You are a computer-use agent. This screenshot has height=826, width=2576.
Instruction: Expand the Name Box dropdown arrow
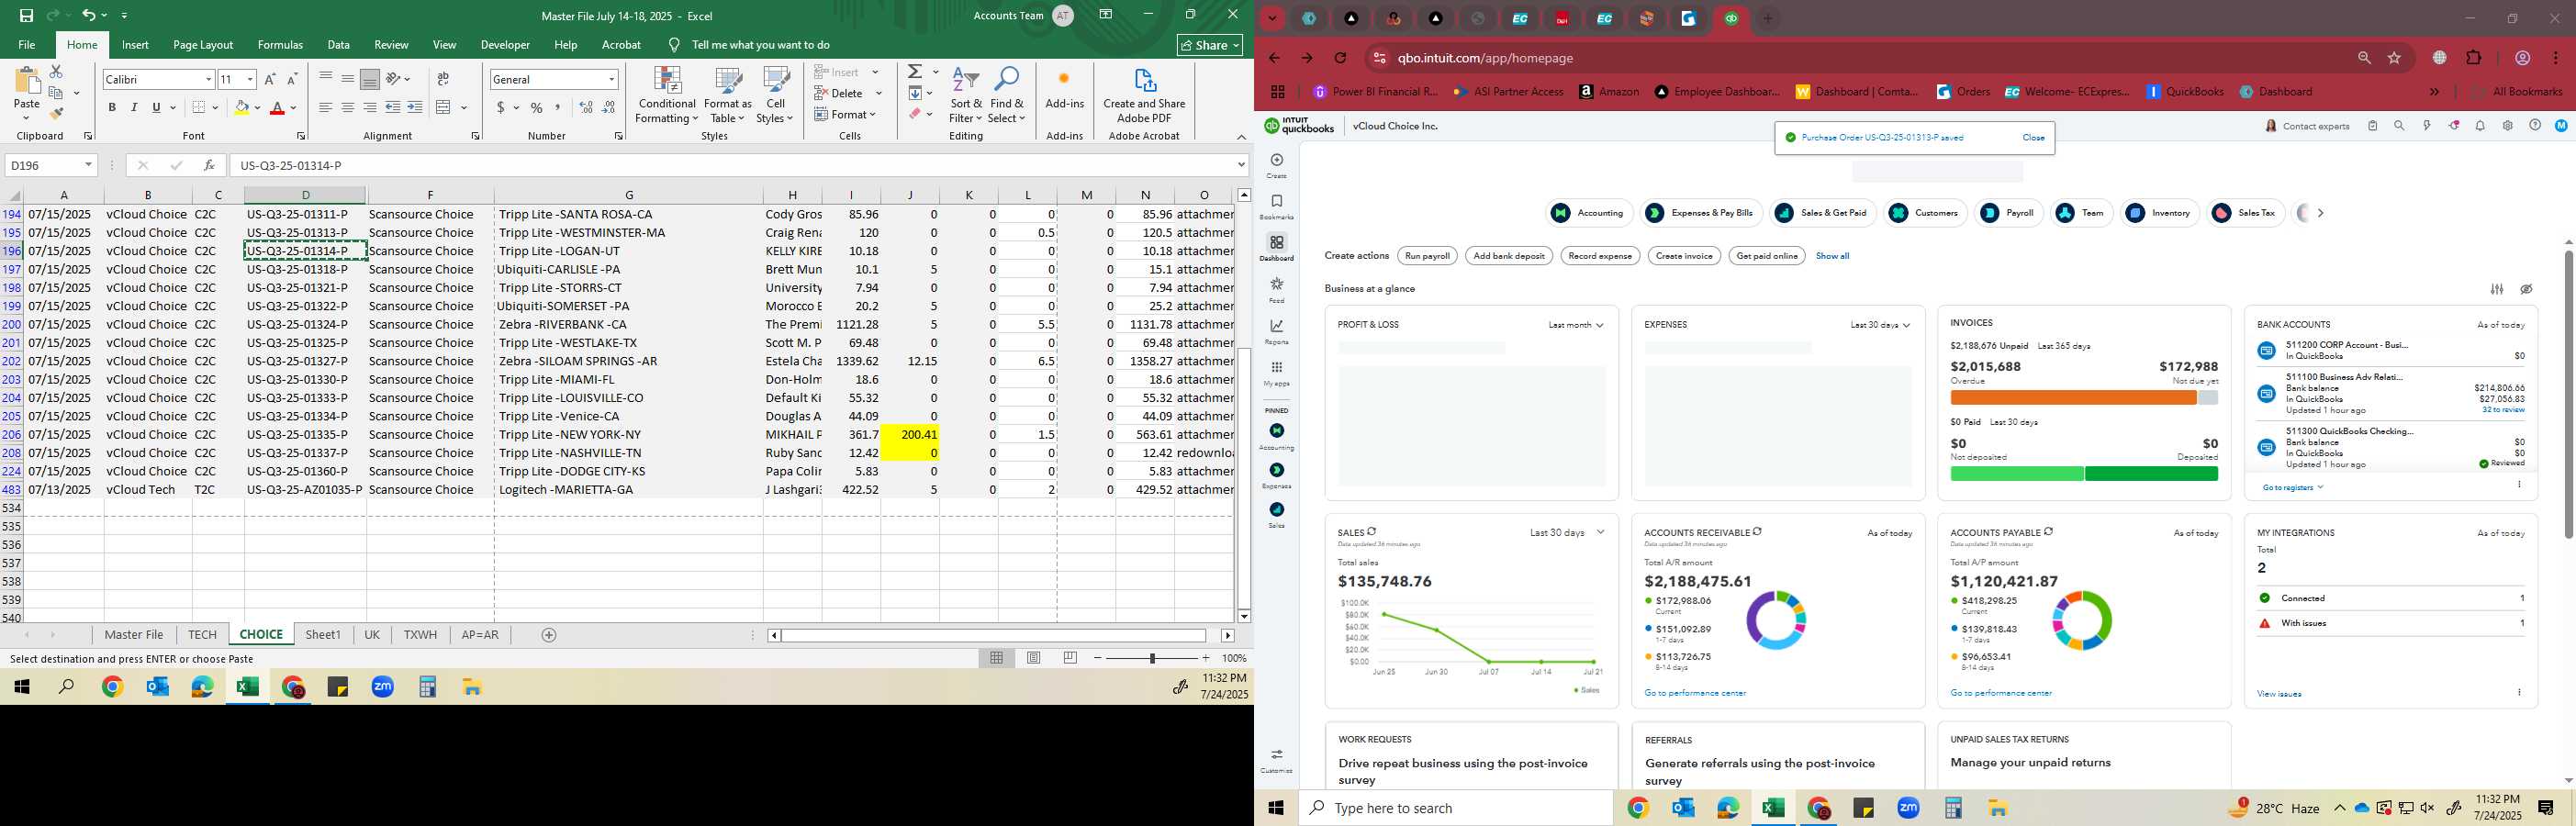88,165
